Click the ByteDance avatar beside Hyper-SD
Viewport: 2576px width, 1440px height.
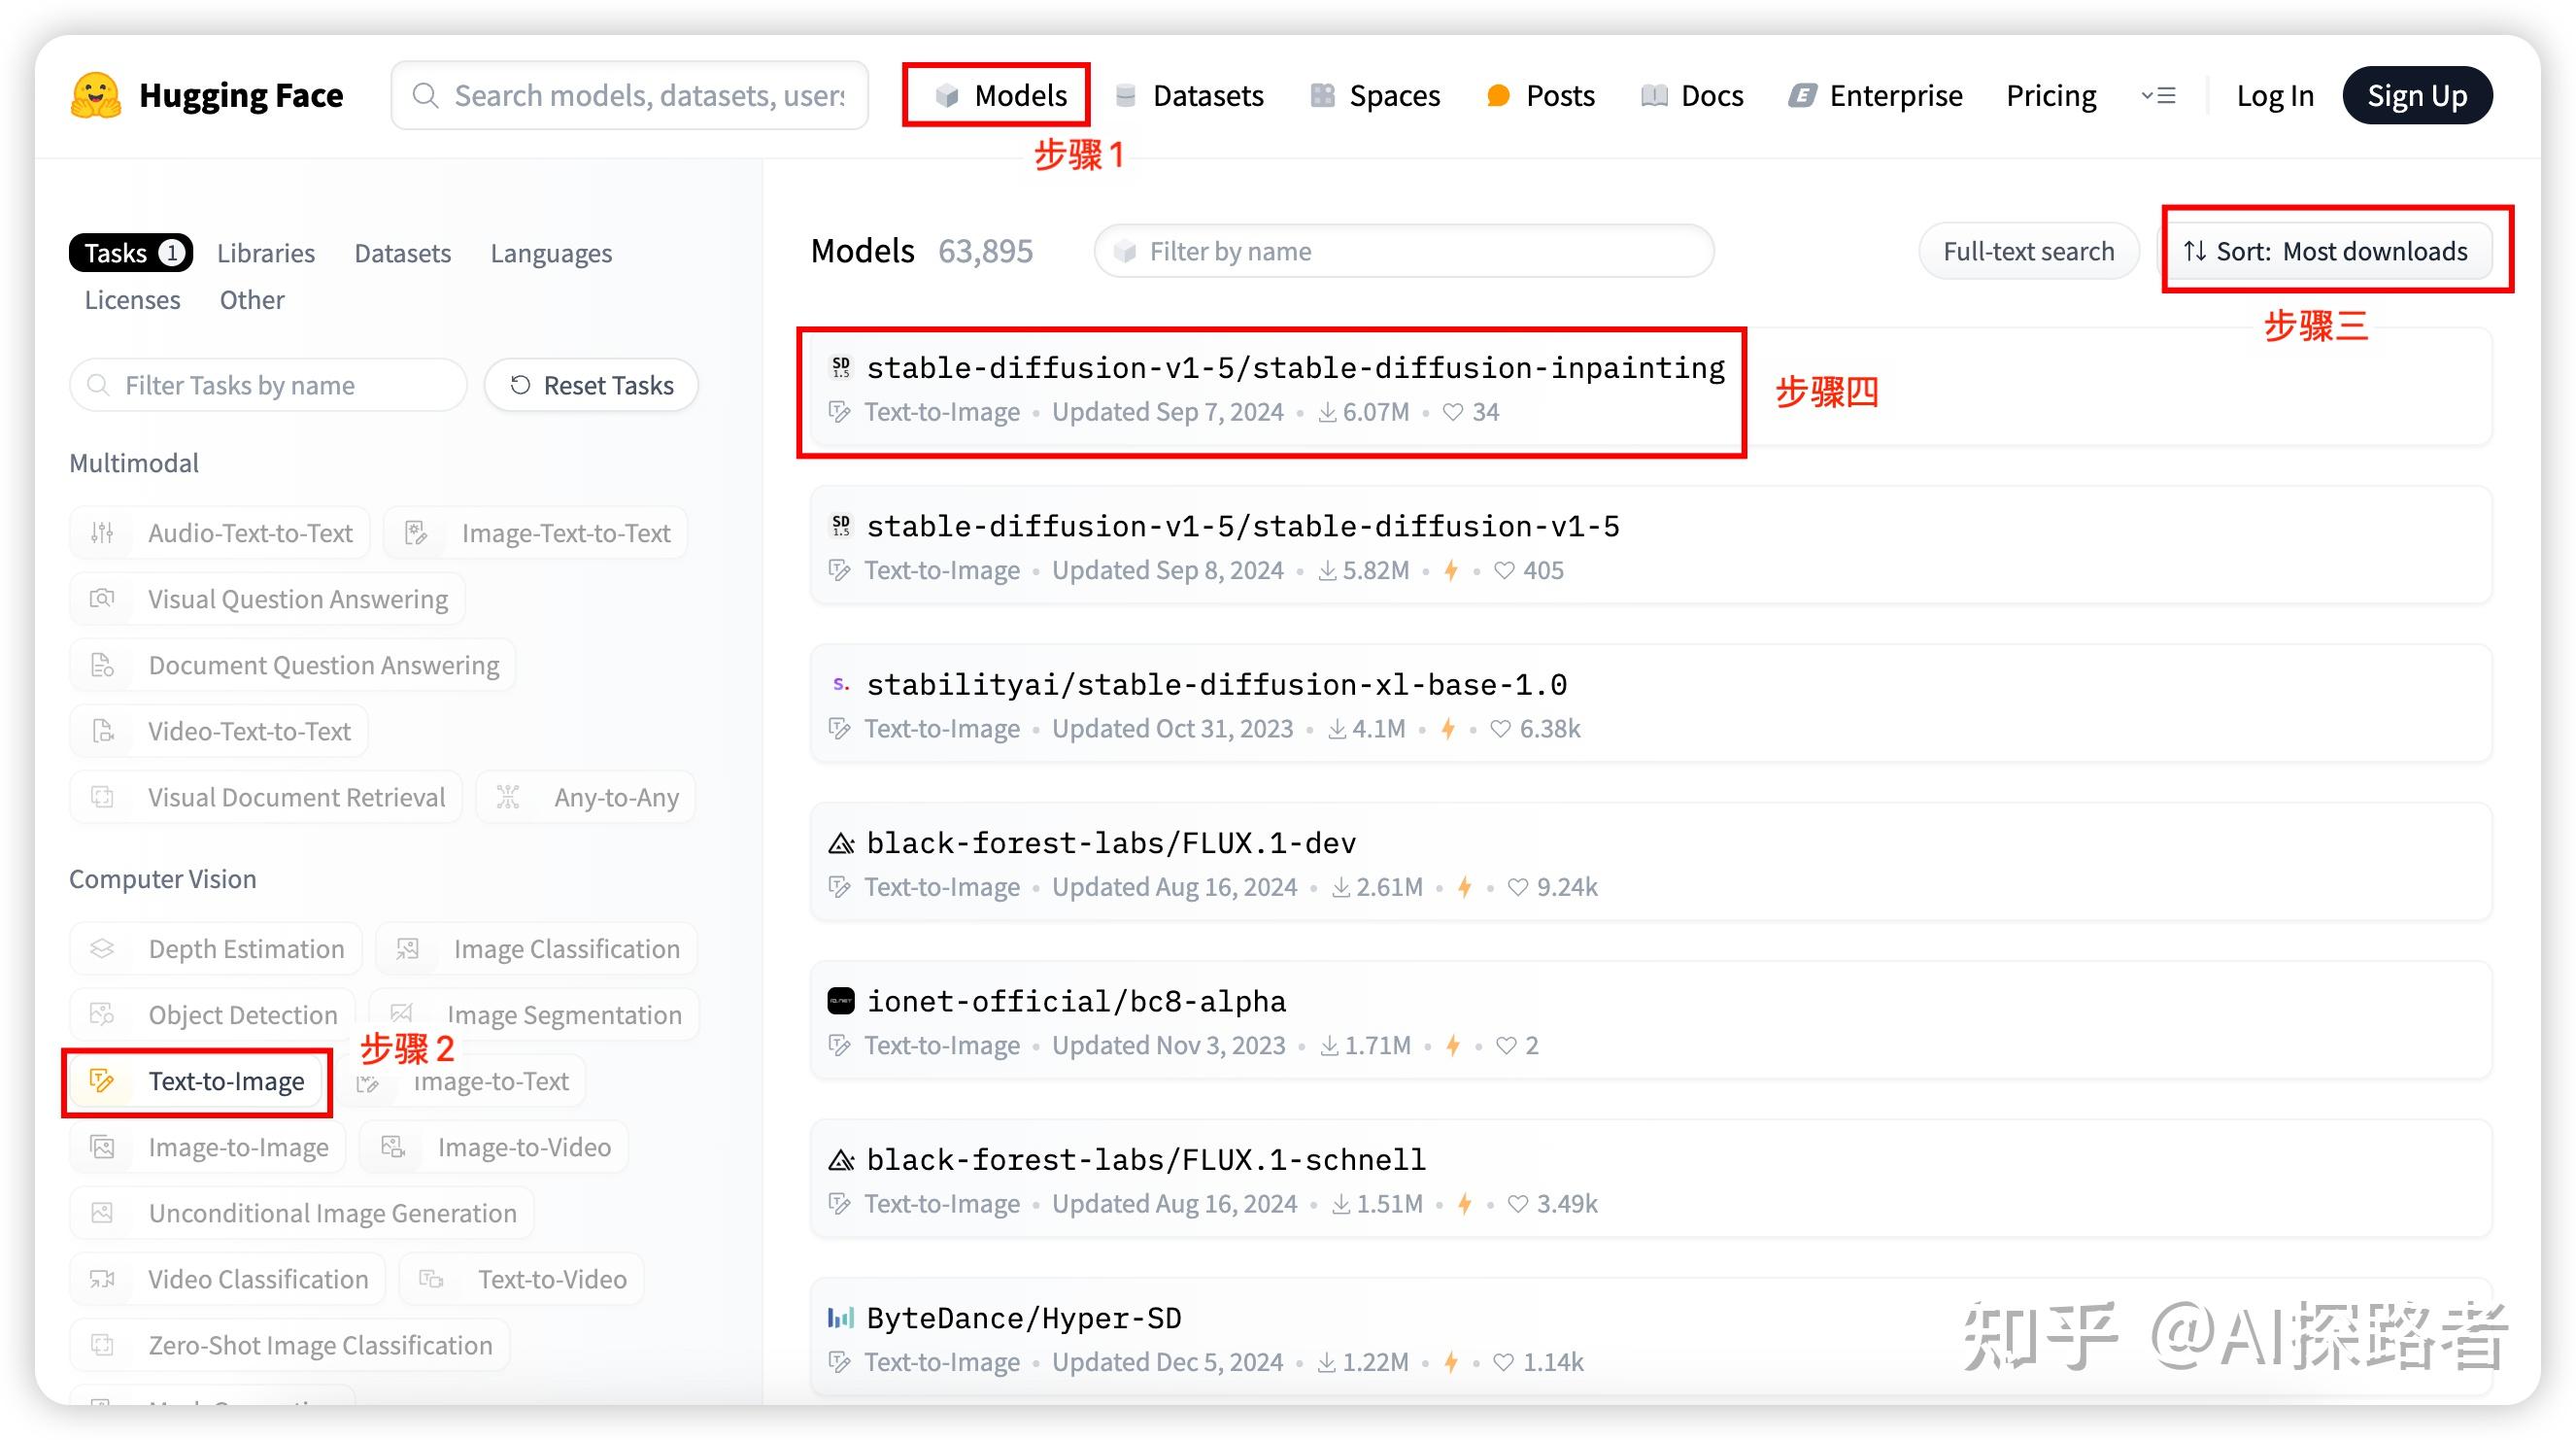(x=841, y=1318)
